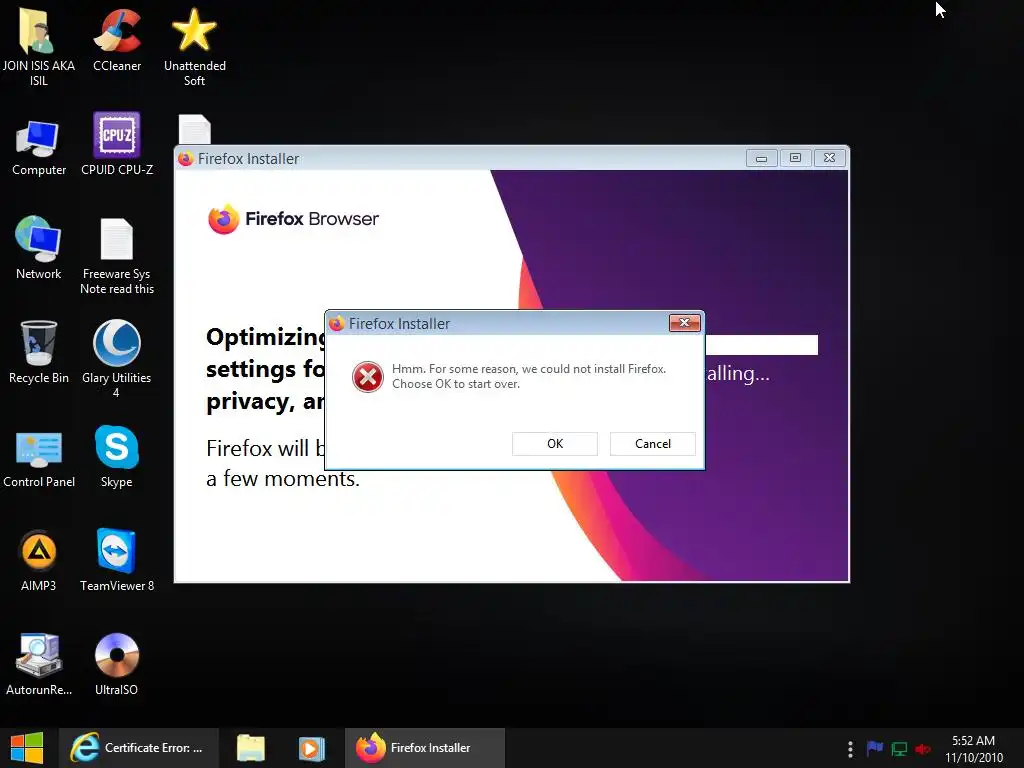Select the Freeware Sys Note text file
Screen dimensions: 1024x768
117,256
